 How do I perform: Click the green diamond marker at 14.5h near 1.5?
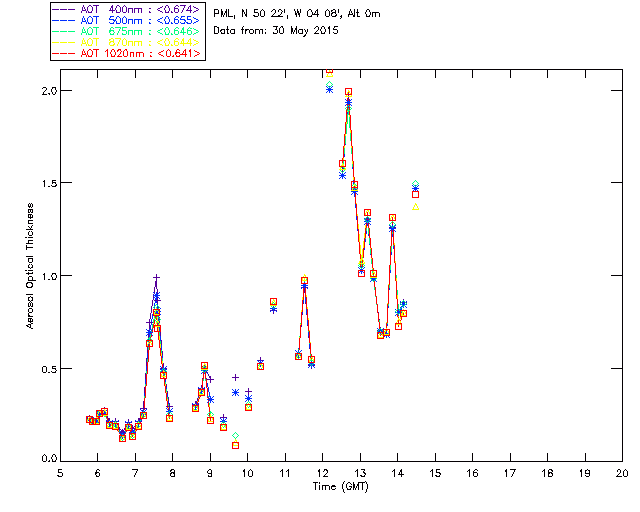416,184
